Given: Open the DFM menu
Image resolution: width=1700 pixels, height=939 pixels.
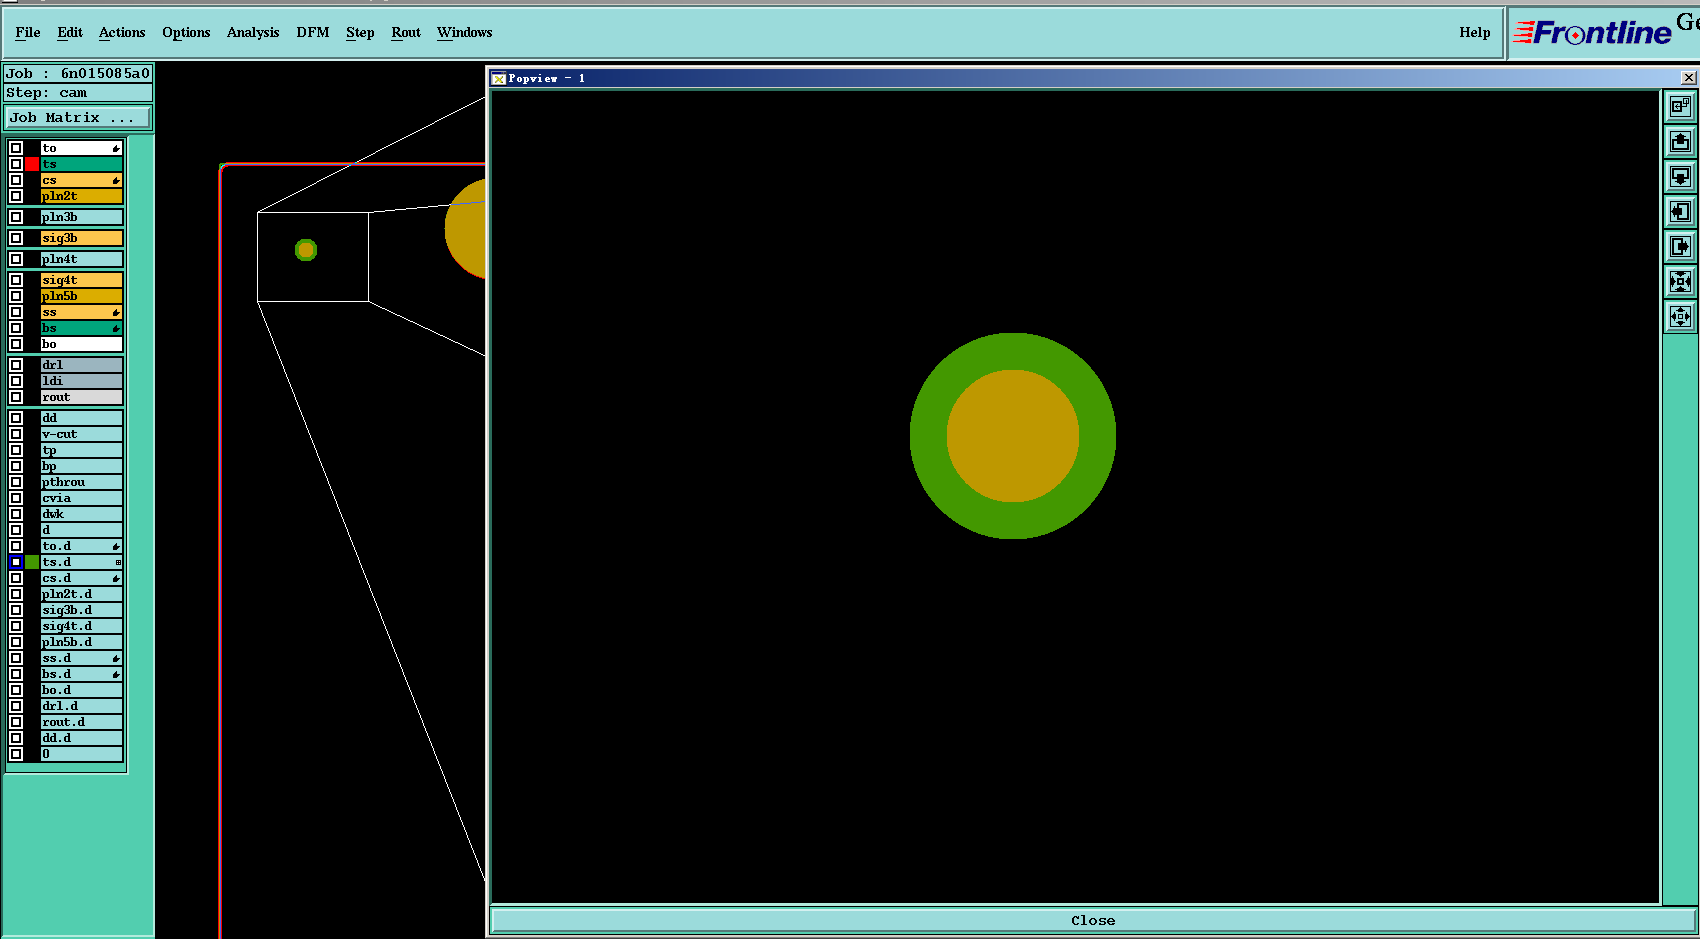Looking at the screenshot, I should (313, 32).
